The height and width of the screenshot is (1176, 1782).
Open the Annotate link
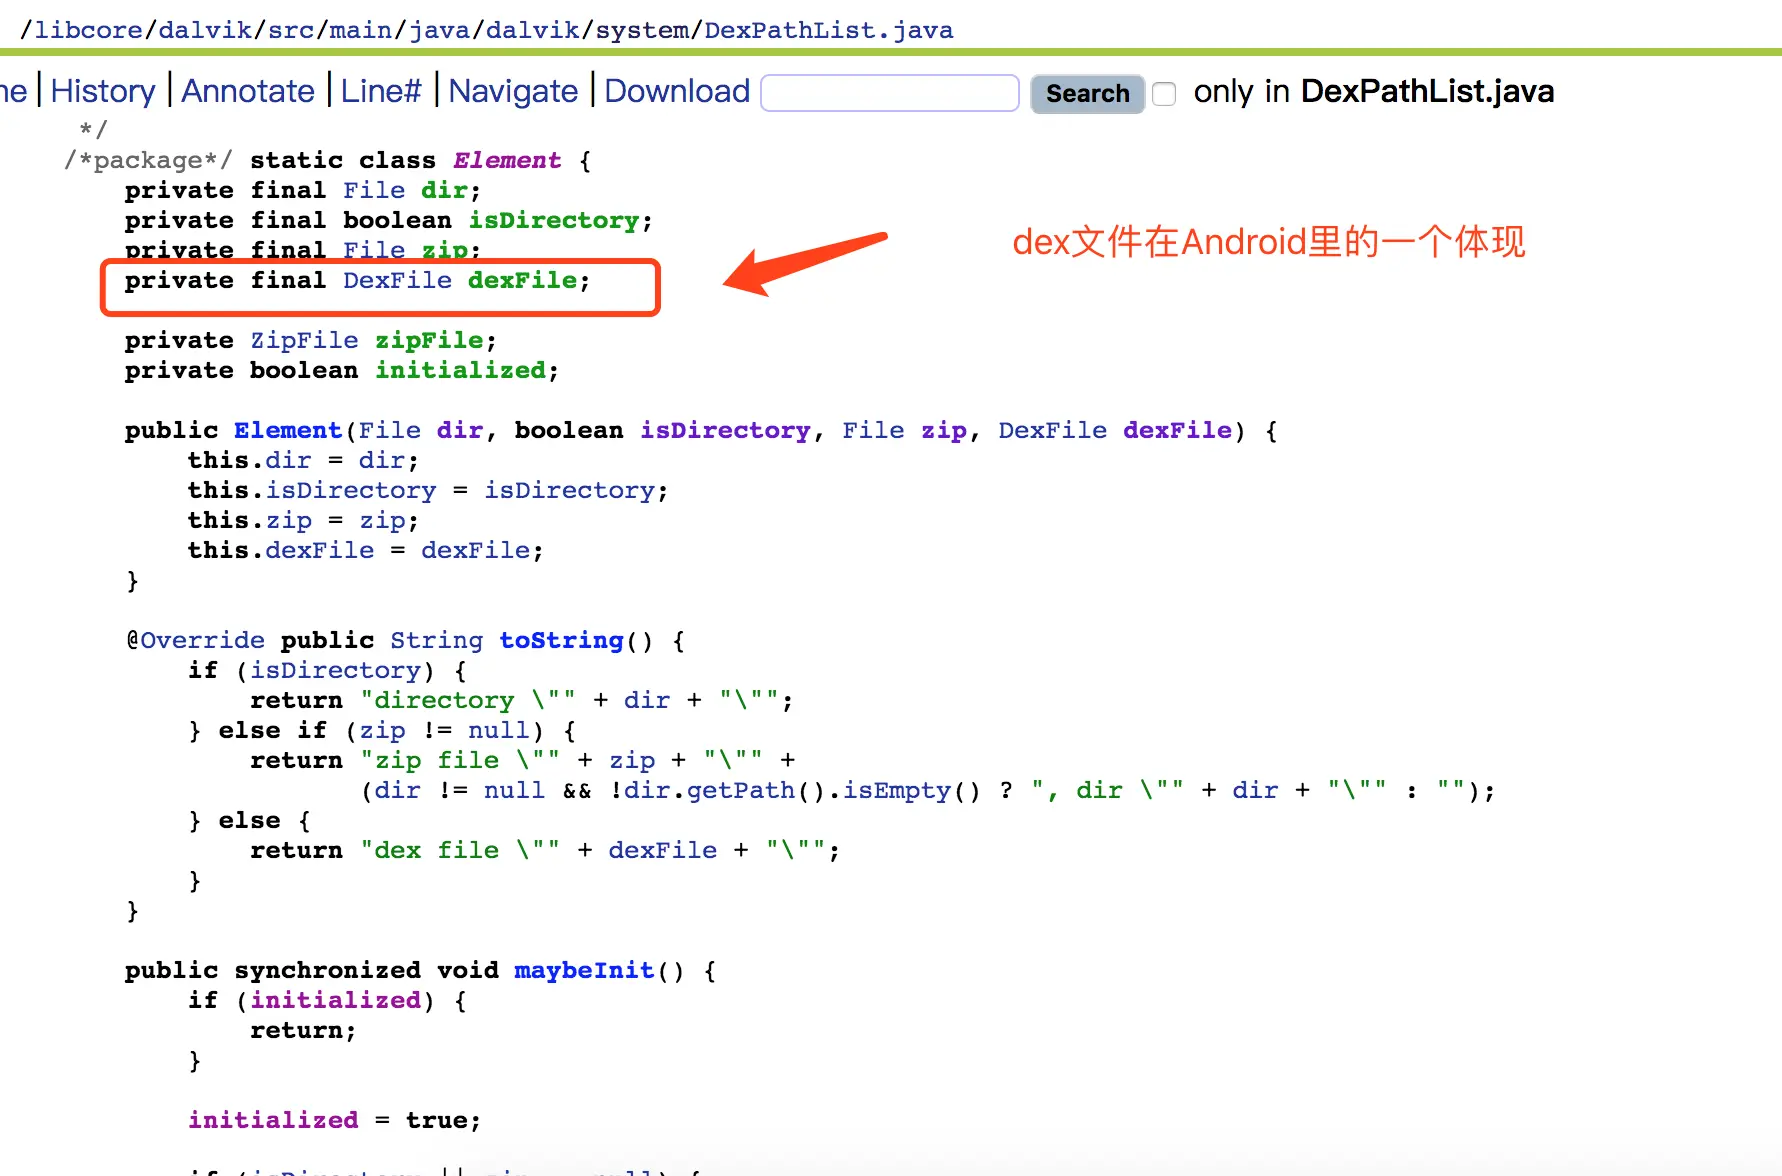(248, 91)
